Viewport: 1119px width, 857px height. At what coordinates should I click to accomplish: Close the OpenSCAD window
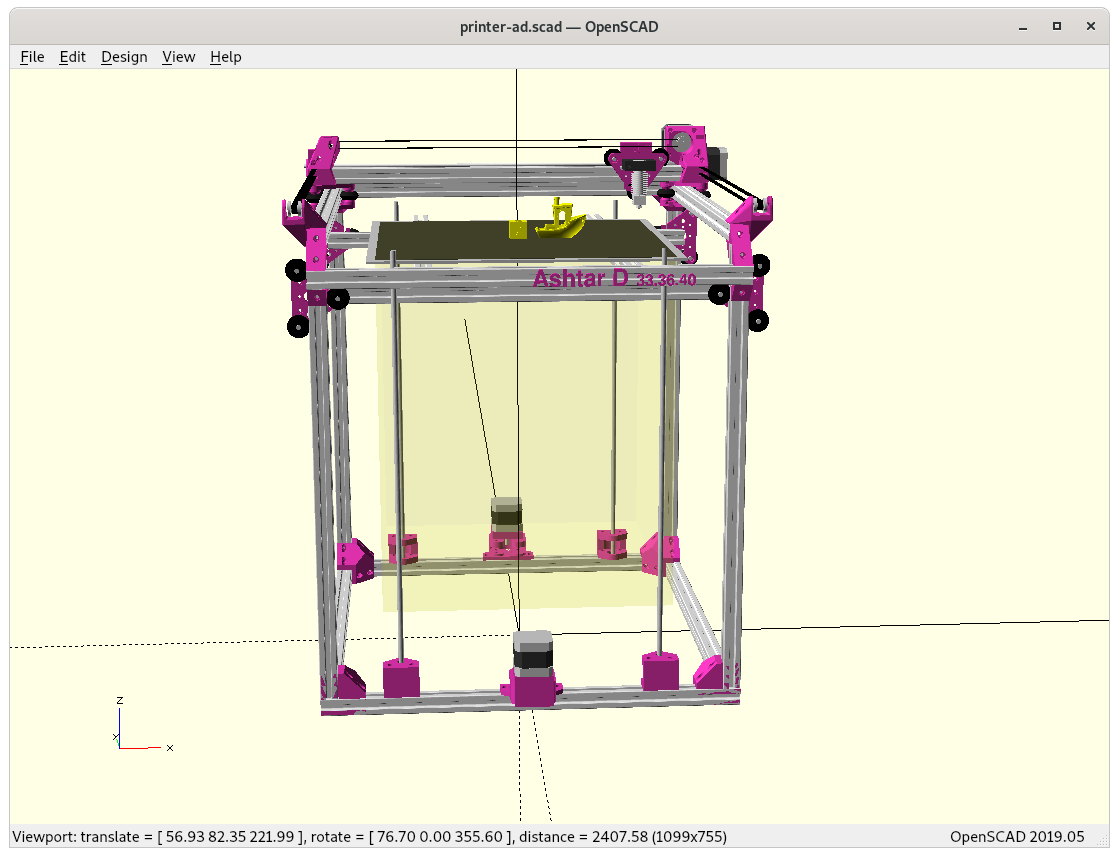tap(1091, 26)
